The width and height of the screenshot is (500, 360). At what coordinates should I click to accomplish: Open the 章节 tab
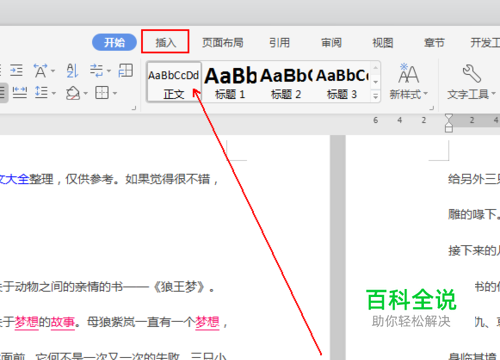point(434,43)
